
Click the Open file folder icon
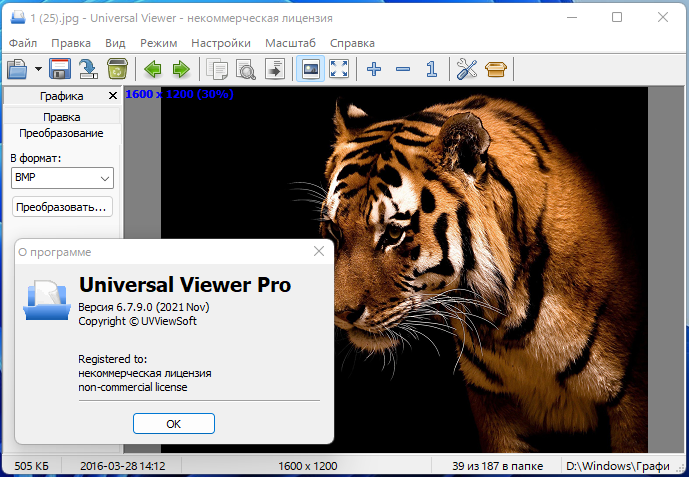(17, 69)
